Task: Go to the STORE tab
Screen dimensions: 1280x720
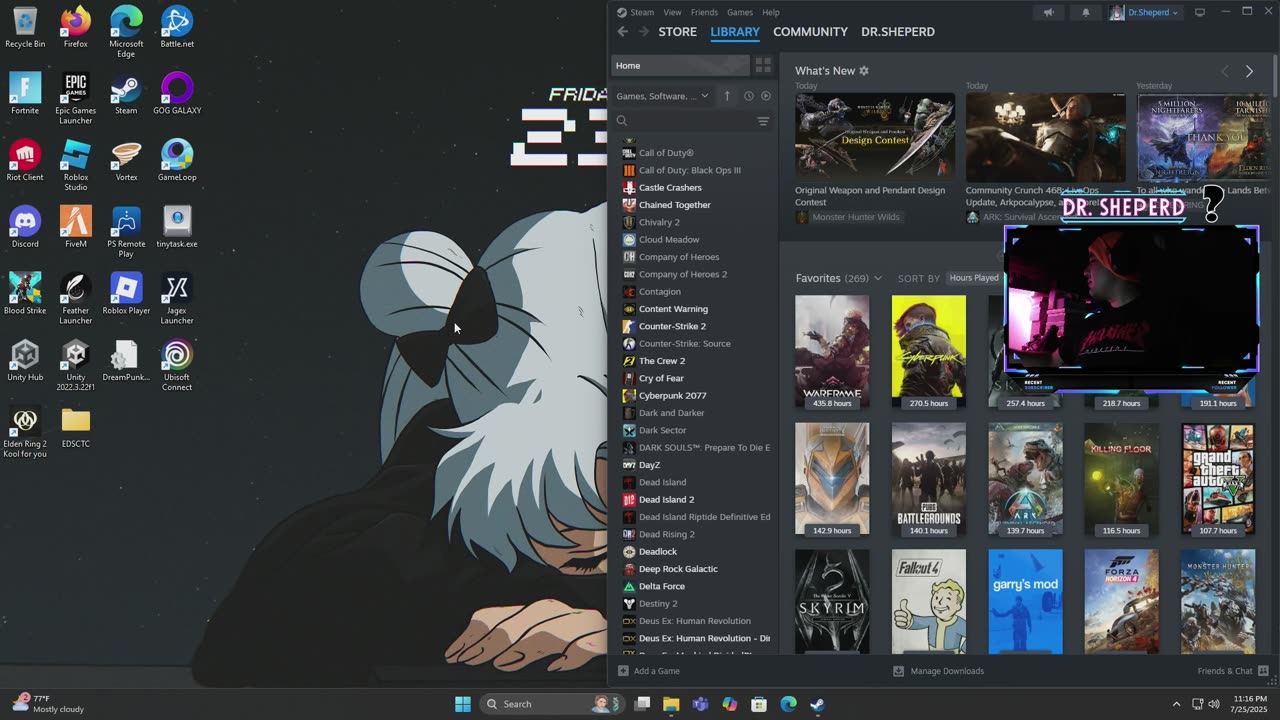Action: [677, 32]
